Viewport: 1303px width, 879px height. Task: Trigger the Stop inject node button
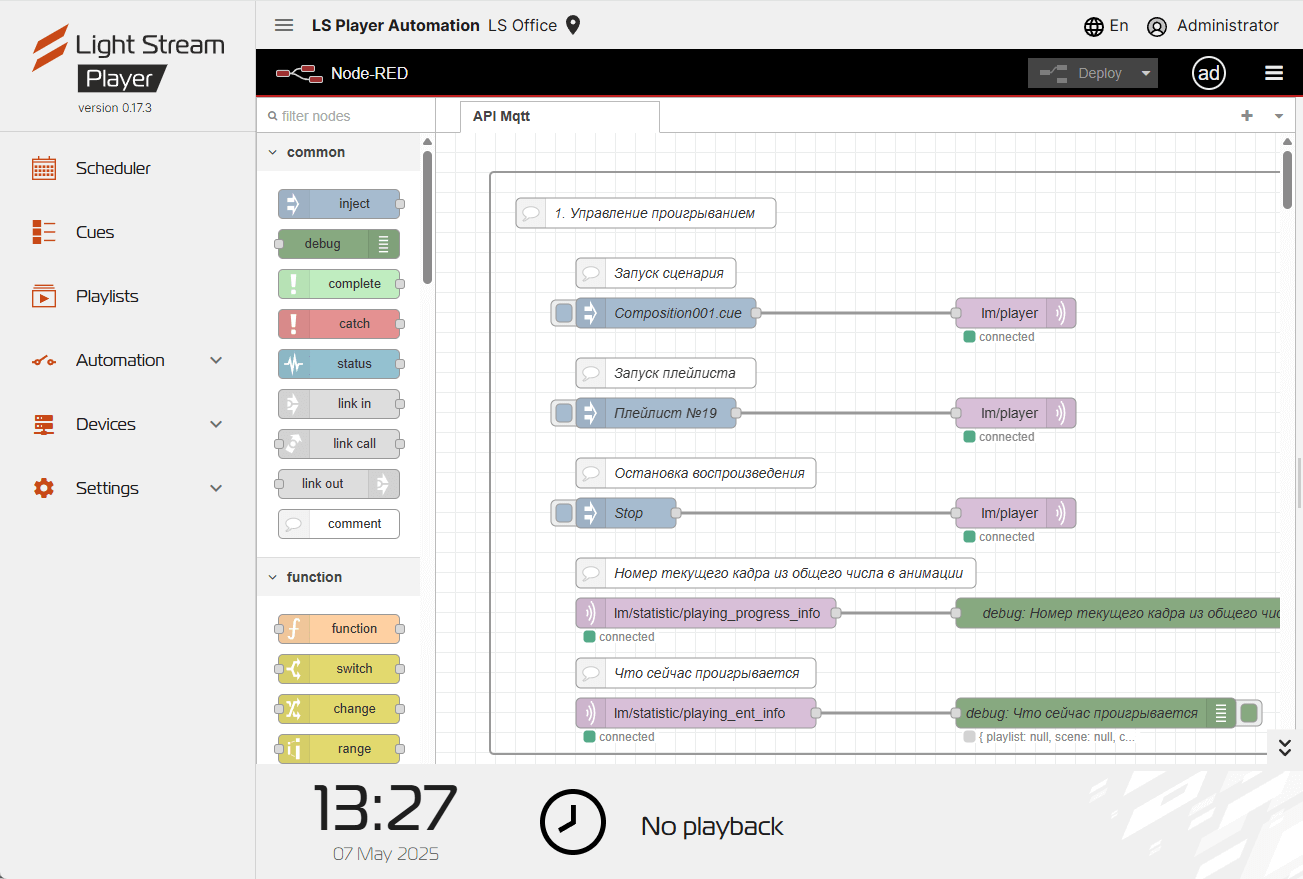[564, 513]
